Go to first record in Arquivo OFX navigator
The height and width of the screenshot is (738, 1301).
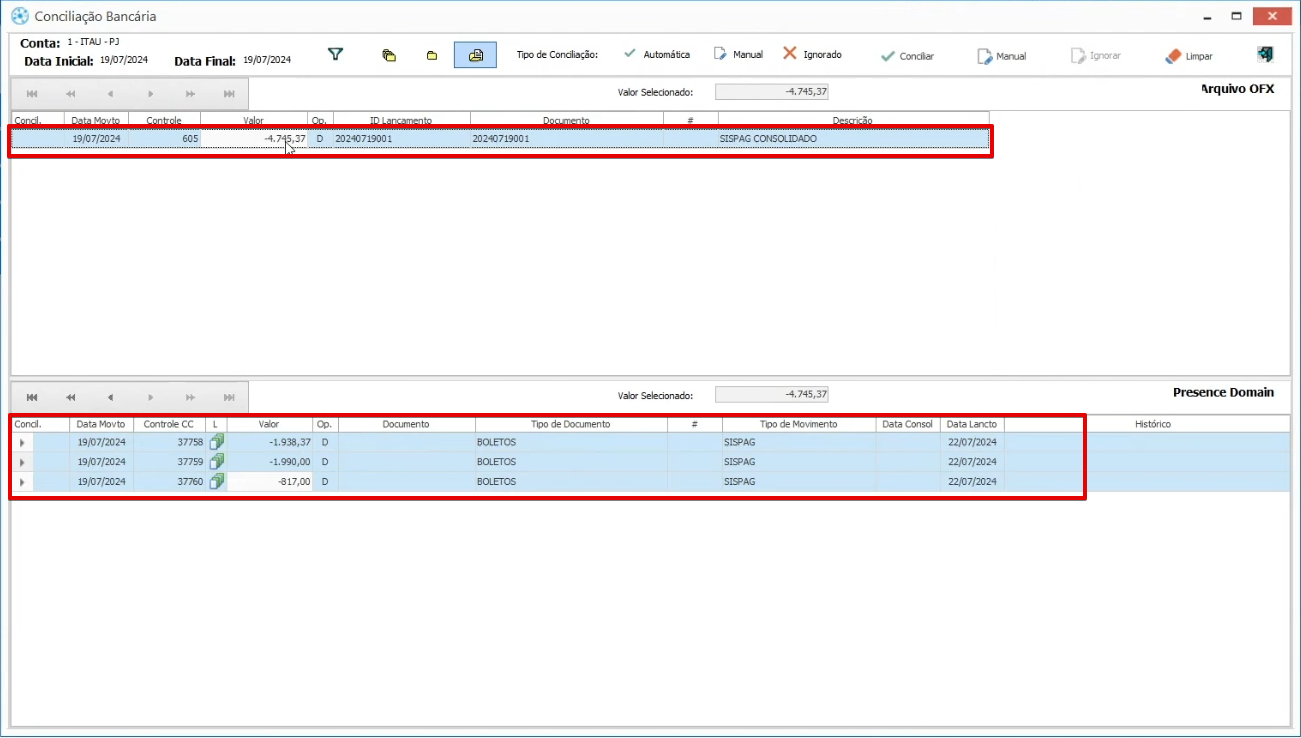pyautogui.click(x=32, y=94)
